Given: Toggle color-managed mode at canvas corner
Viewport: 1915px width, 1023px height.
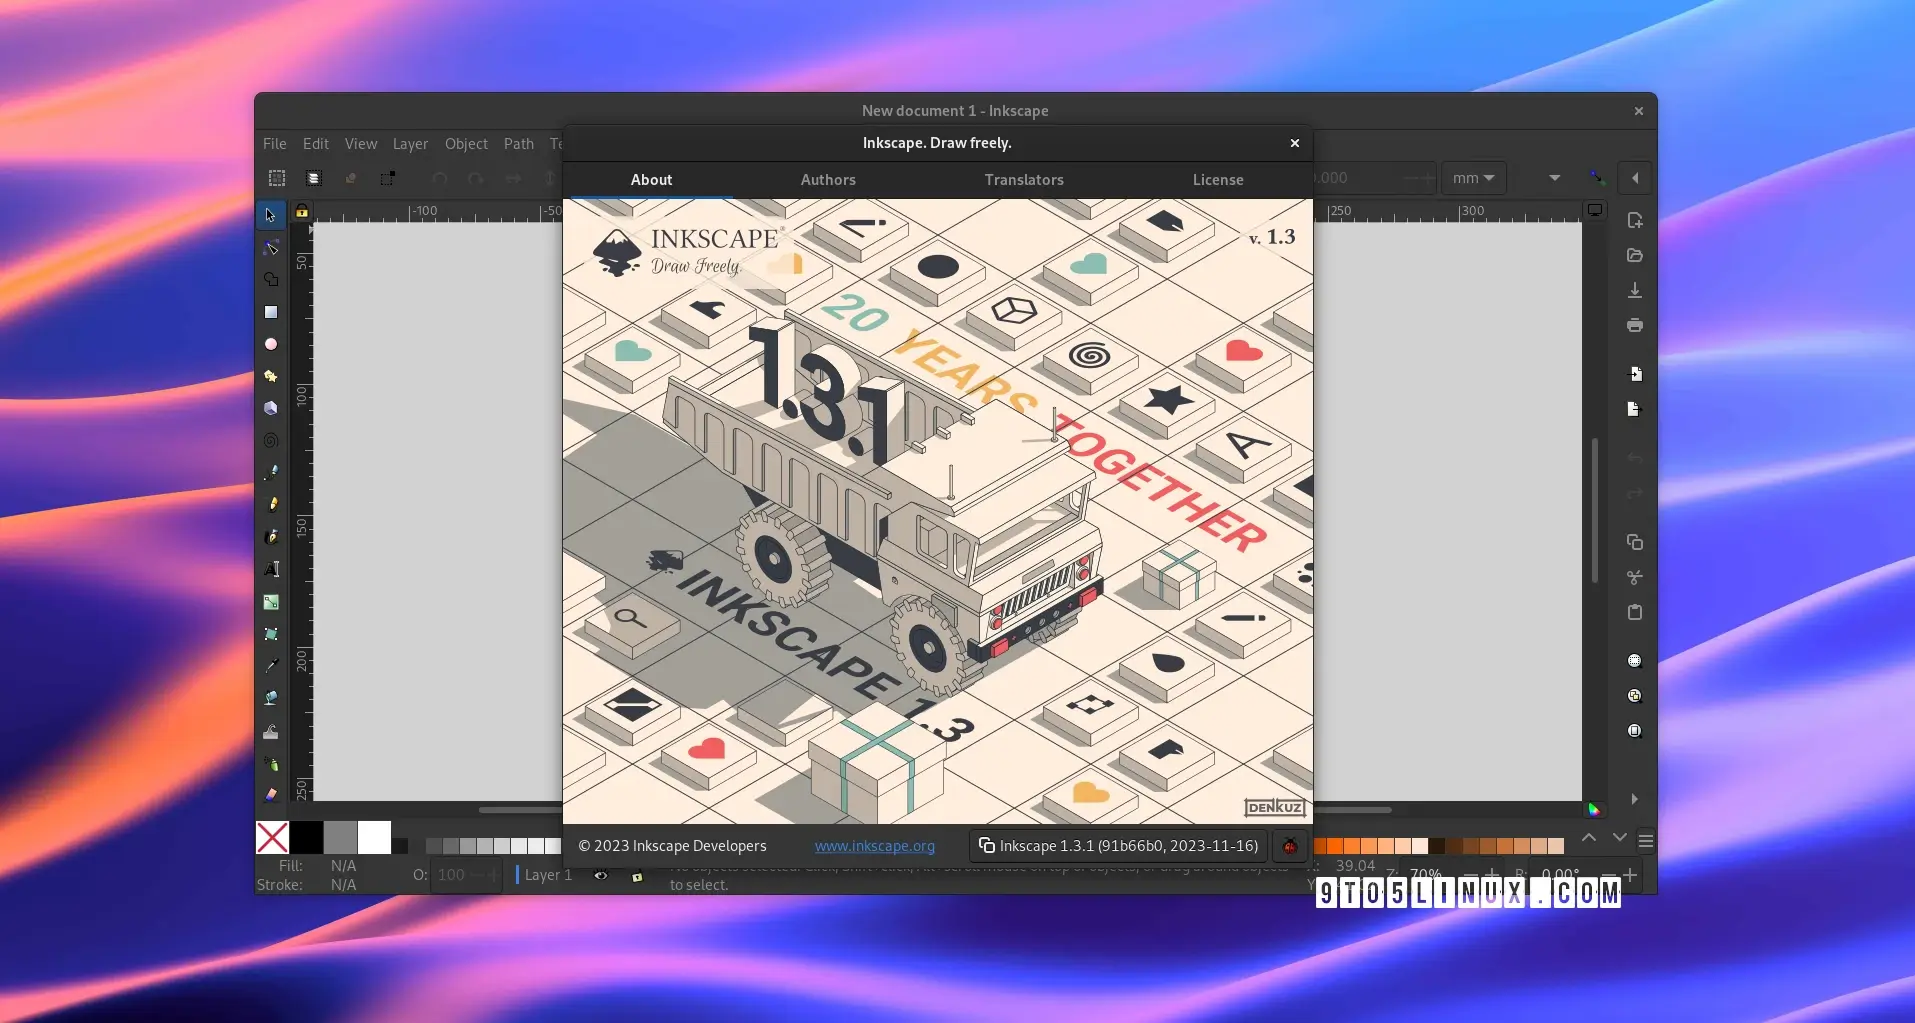Looking at the screenshot, I should click(x=1594, y=809).
